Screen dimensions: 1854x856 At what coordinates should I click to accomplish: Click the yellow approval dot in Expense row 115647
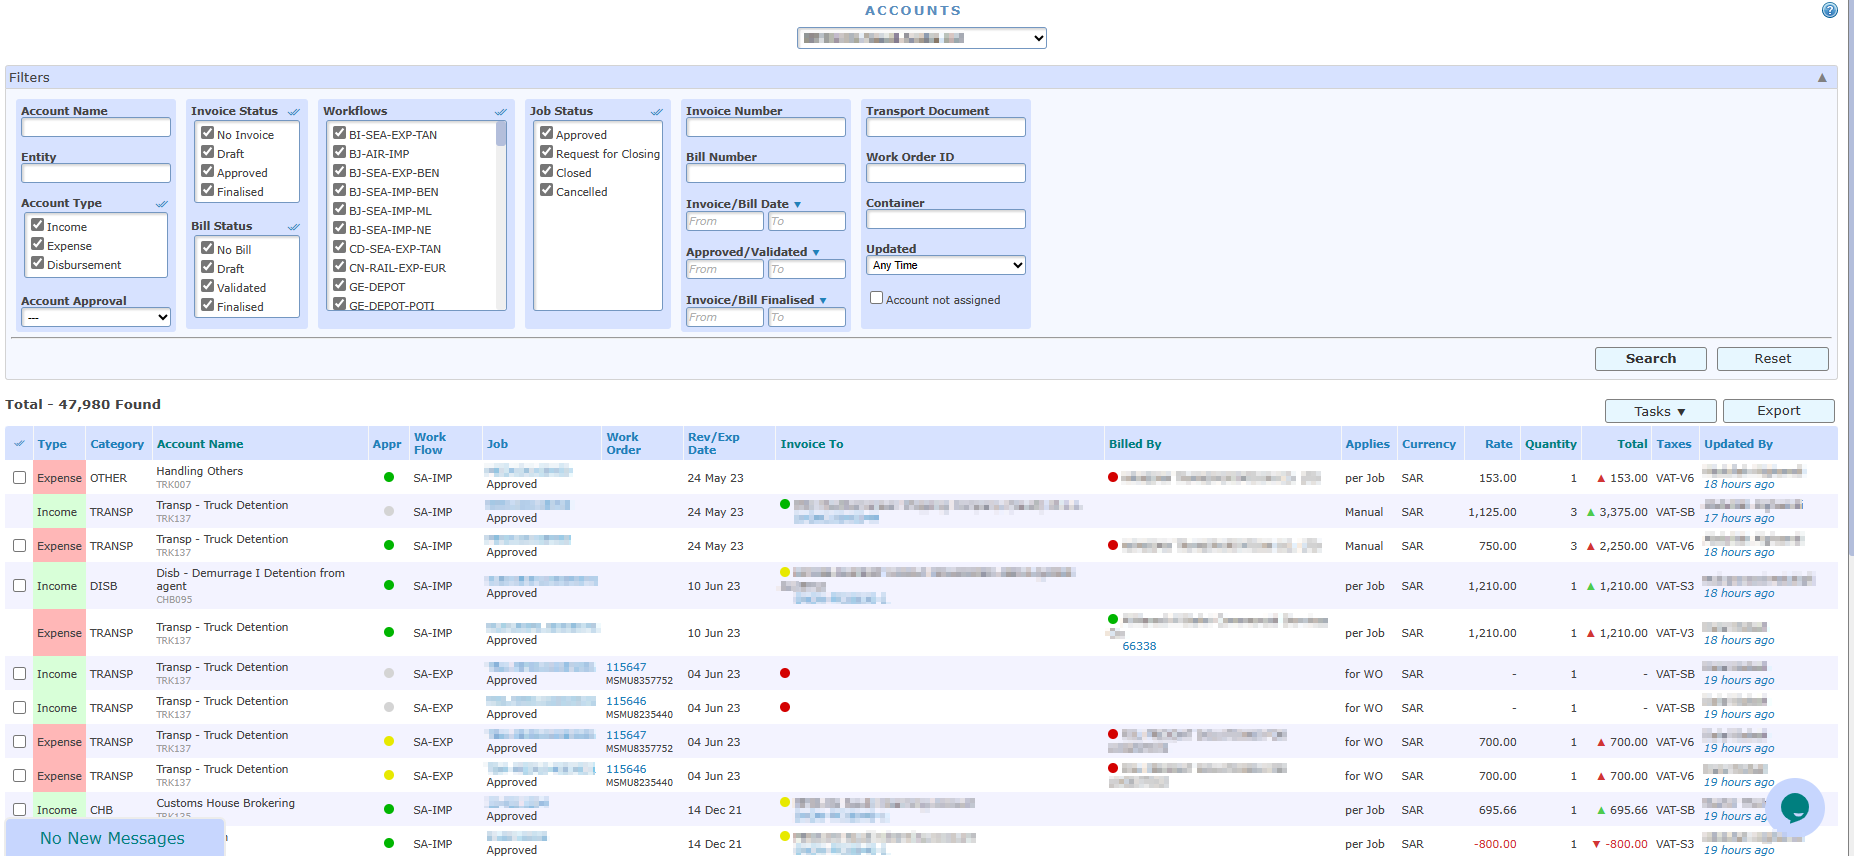click(389, 741)
